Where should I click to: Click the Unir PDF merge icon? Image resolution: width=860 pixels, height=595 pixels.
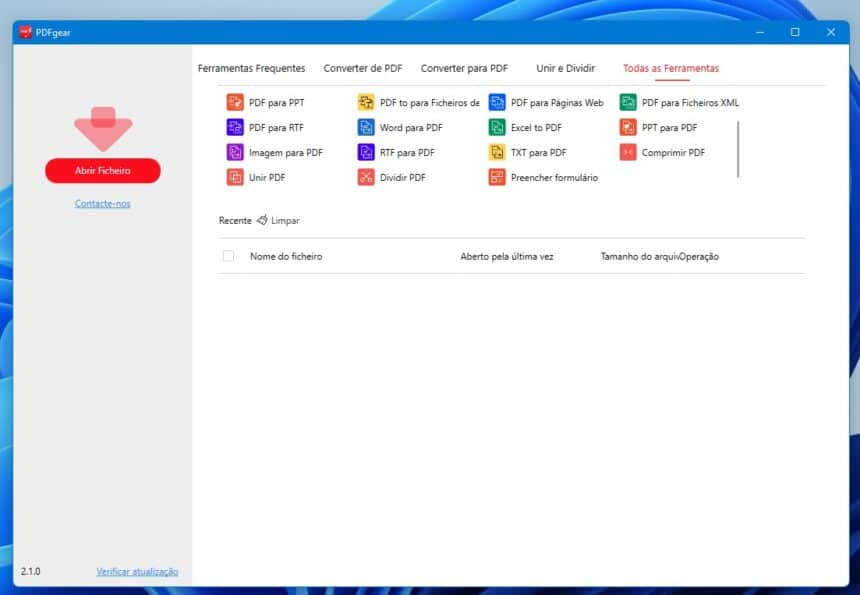235,177
